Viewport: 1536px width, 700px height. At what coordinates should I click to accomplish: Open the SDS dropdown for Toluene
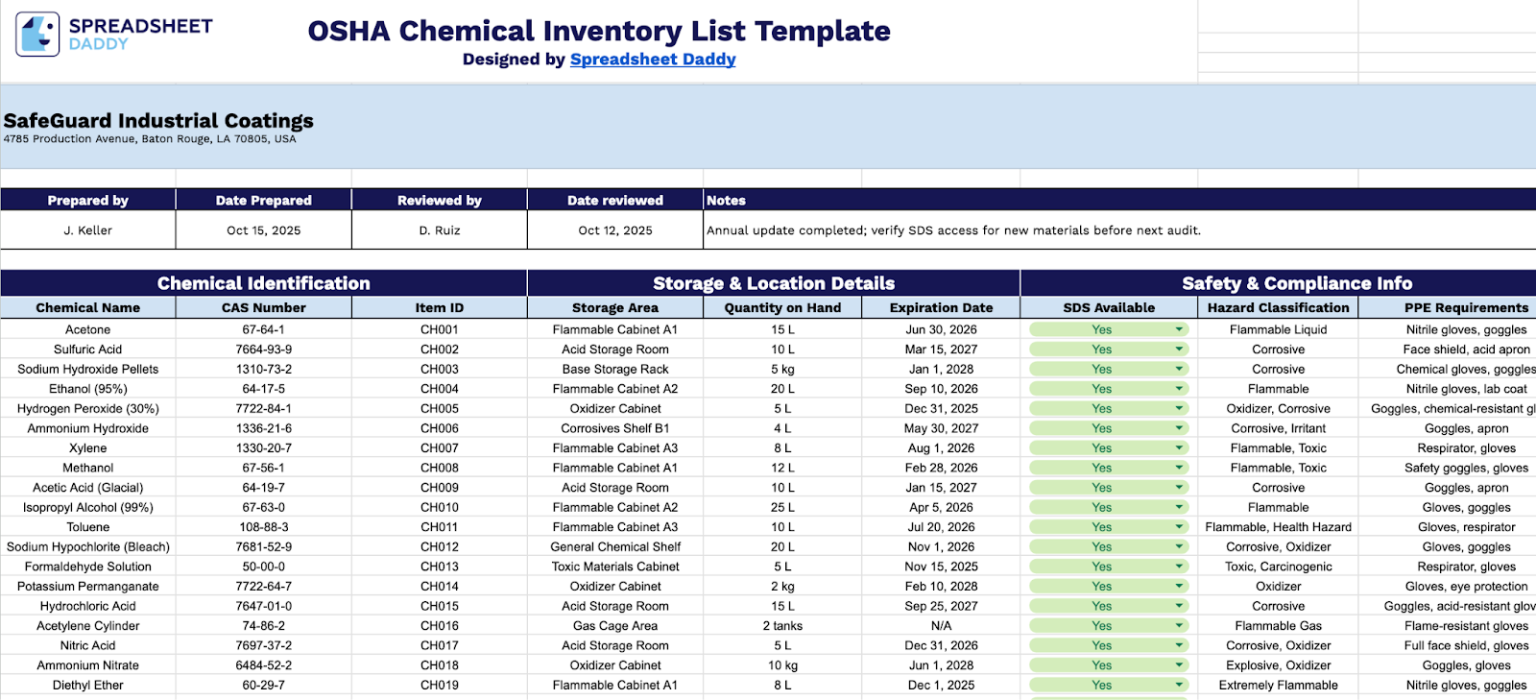[x=1178, y=527]
